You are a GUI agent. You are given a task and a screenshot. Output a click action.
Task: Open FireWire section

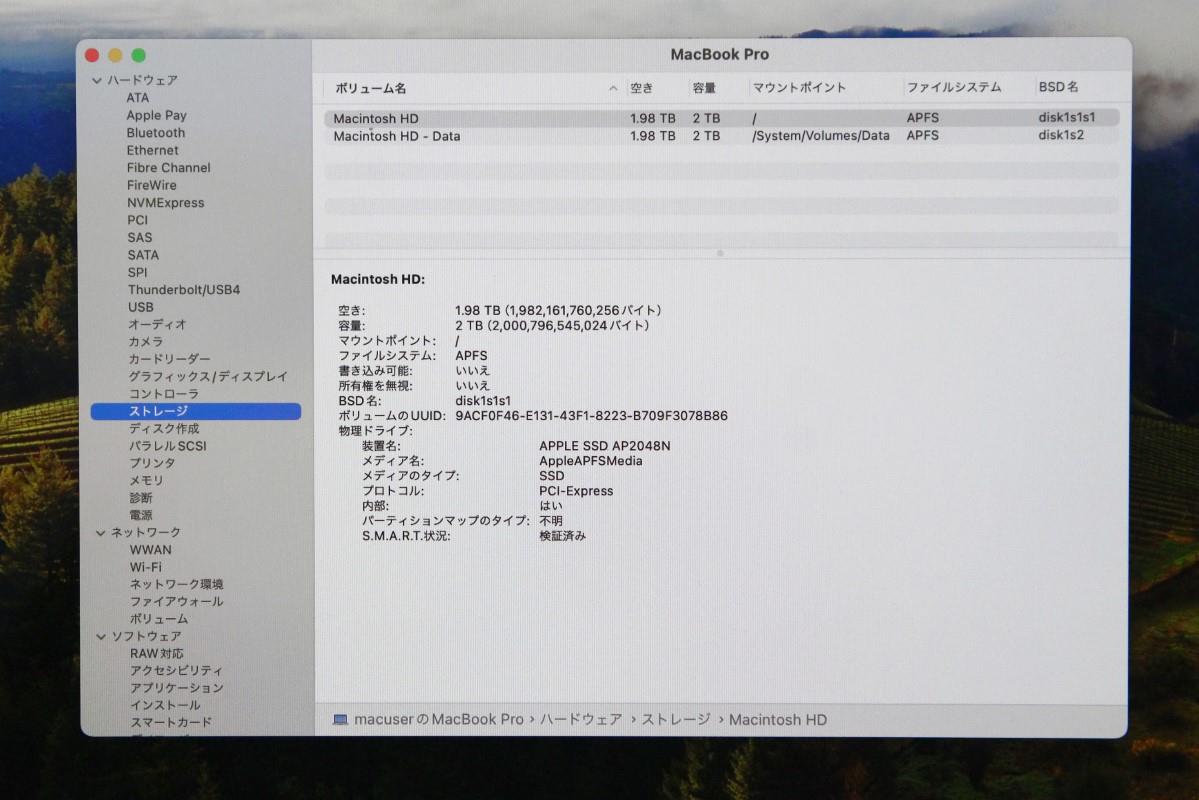coord(151,185)
